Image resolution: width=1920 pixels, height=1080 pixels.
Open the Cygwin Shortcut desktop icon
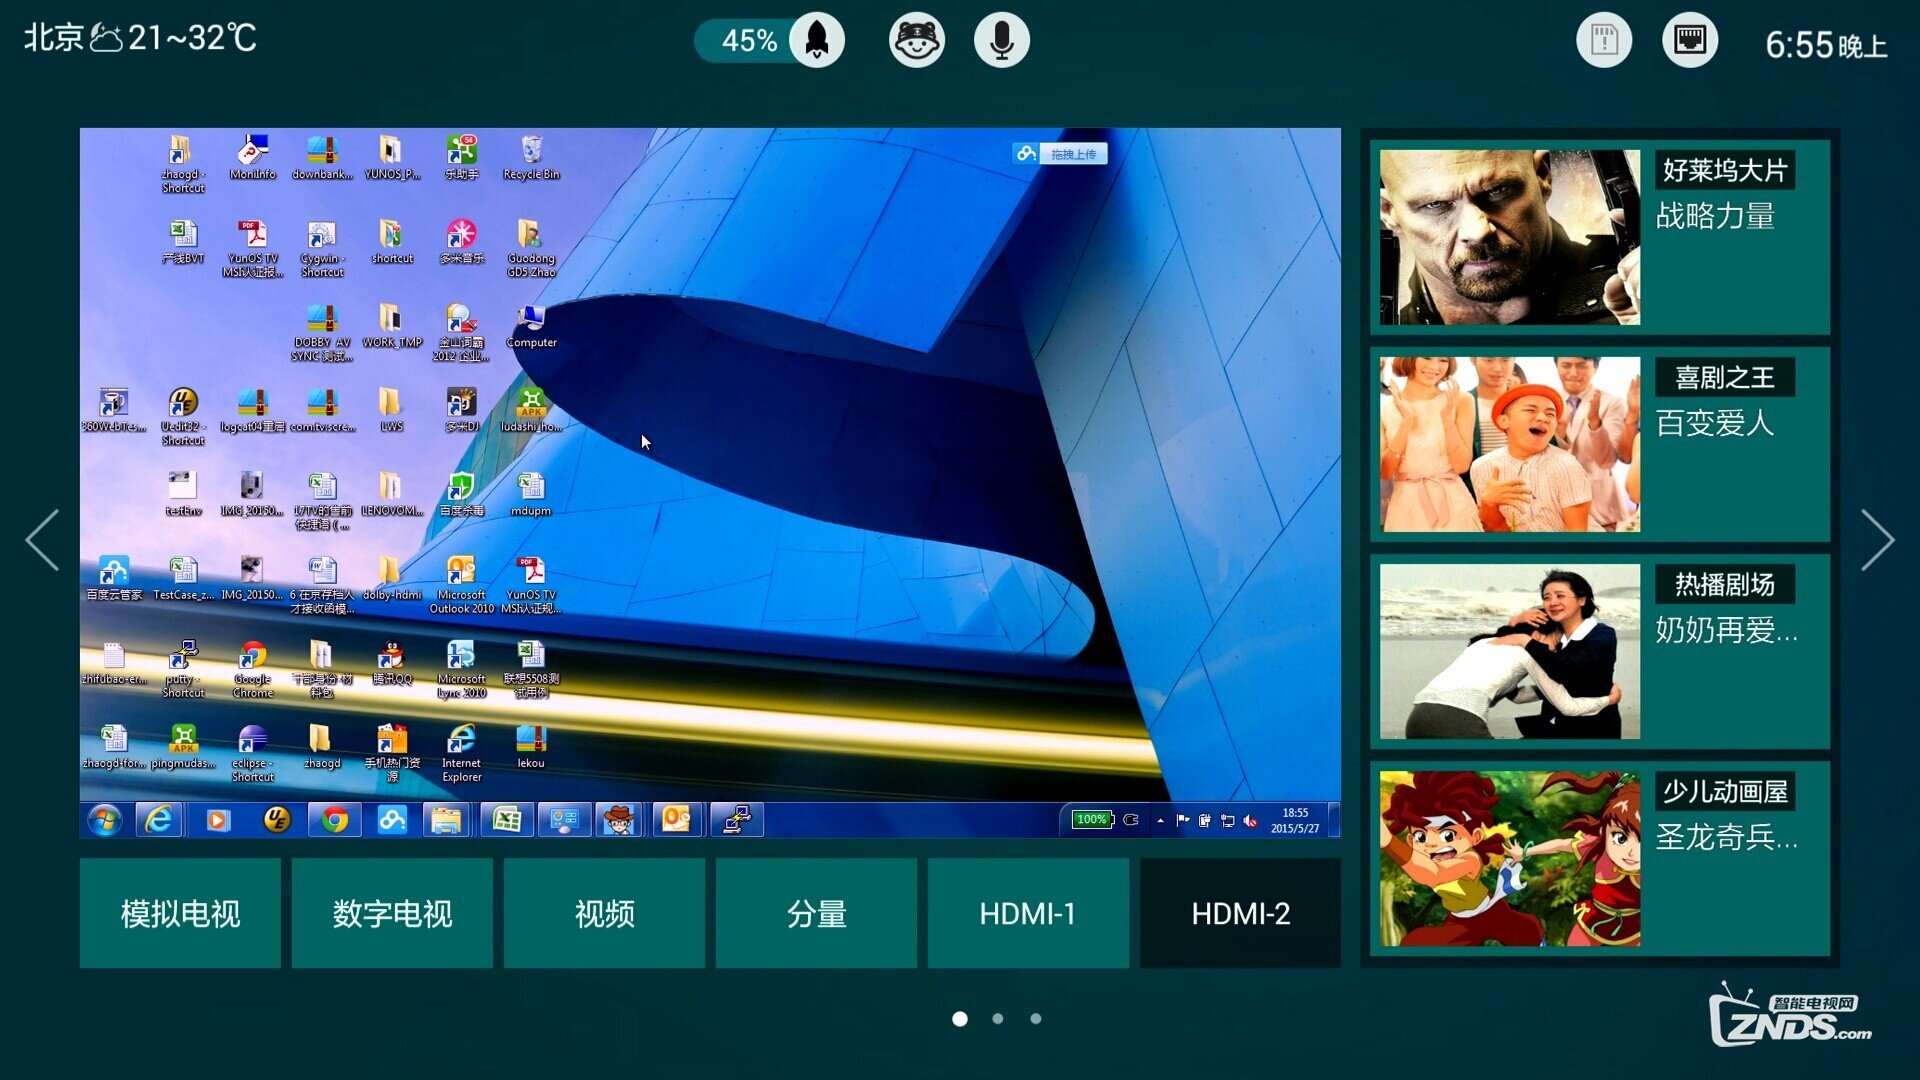point(322,250)
